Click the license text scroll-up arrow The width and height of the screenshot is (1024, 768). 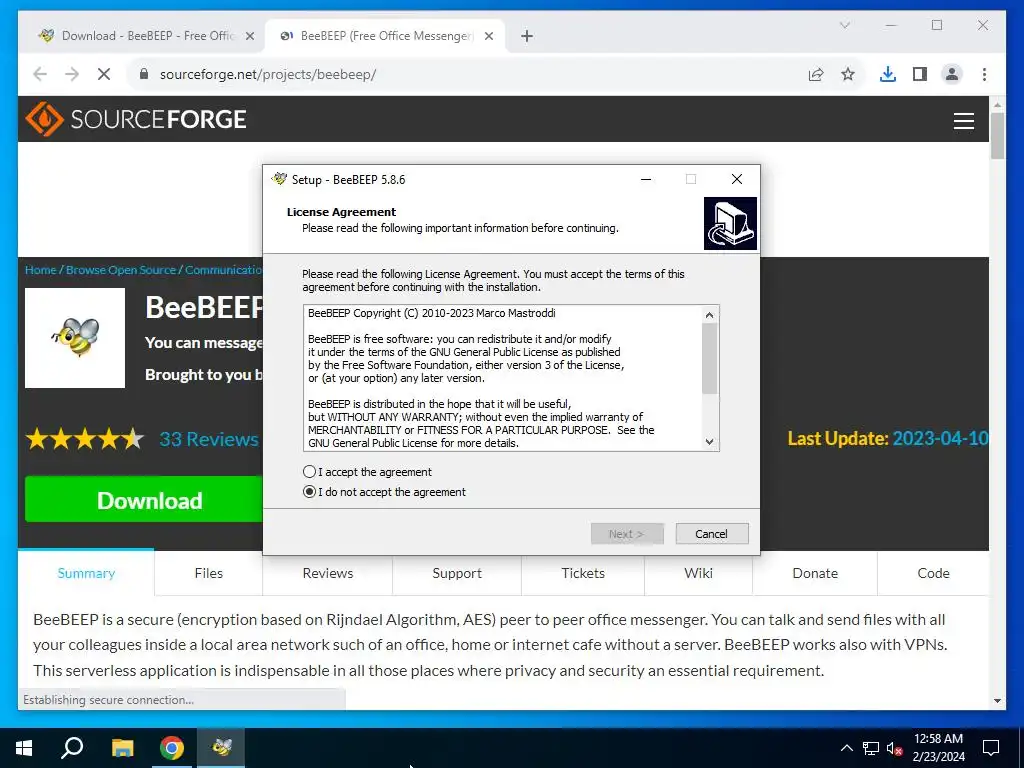[710, 315]
